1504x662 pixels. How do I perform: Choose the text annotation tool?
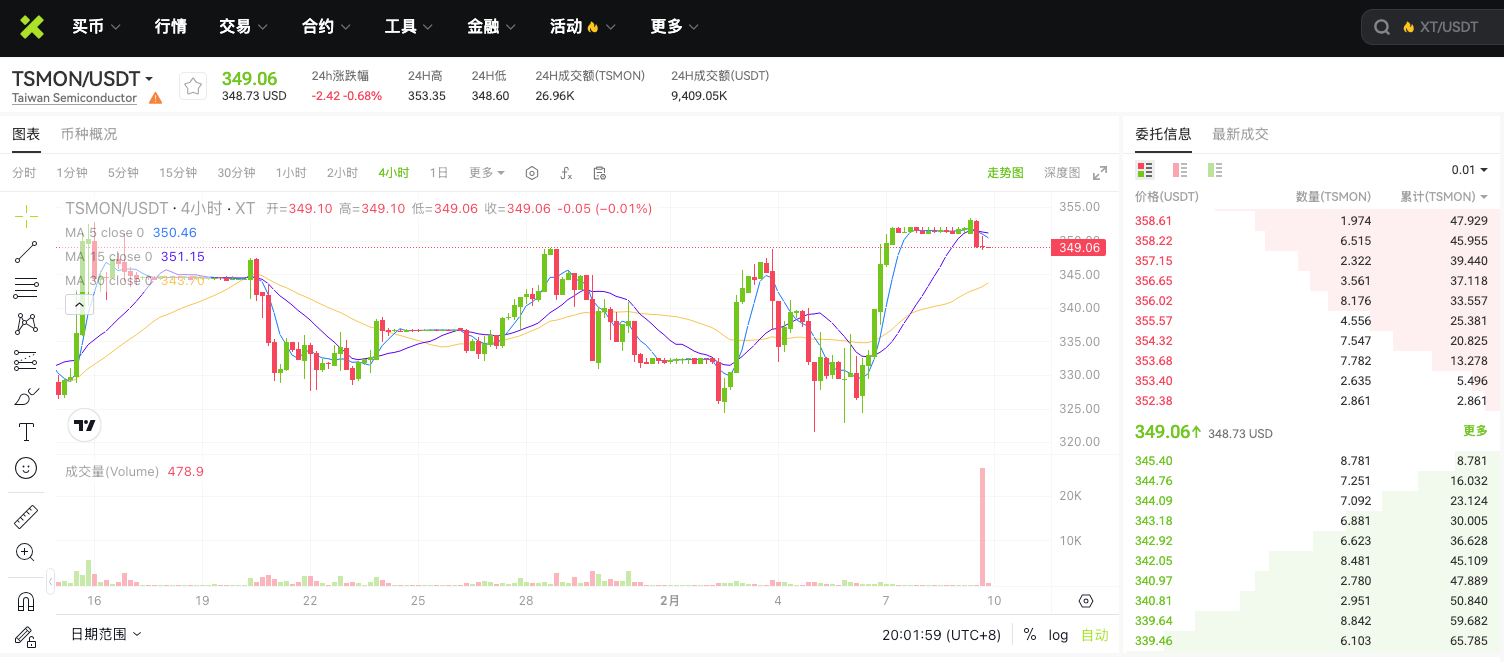tap(26, 432)
